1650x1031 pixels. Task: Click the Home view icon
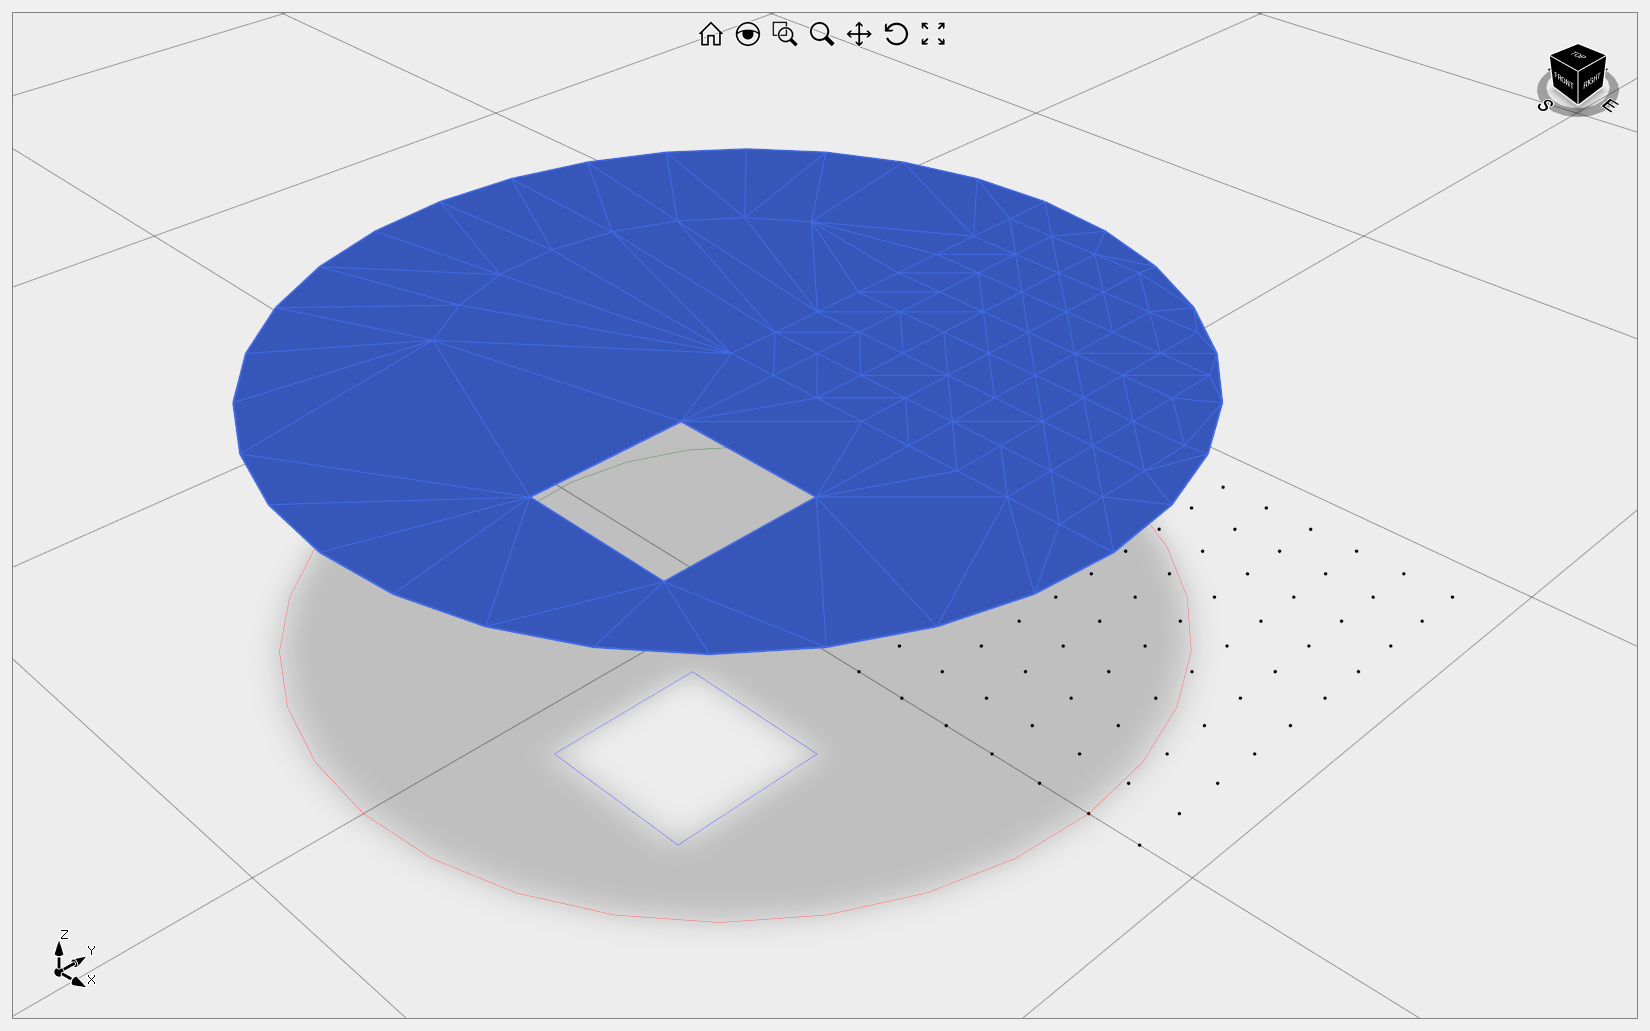click(x=710, y=35)
